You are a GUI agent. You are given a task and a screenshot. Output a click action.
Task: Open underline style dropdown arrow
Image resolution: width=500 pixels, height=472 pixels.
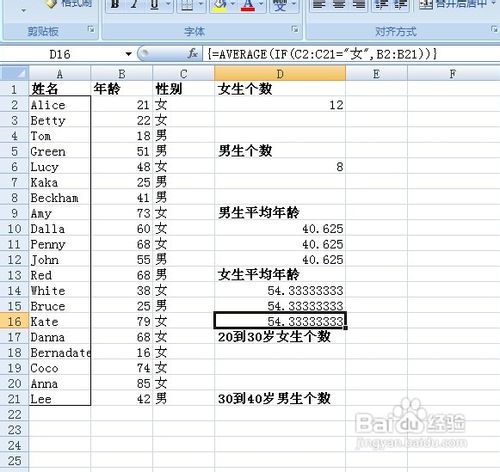pos(169,5)
